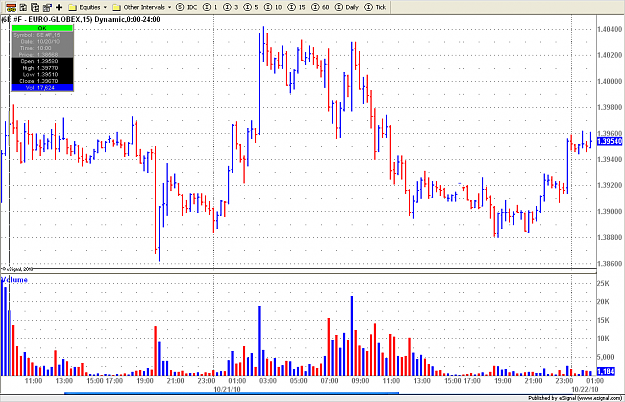Screen dimensions: 625x402
Task: Open the properties window toolbar icon
Action: coord(47,7)
